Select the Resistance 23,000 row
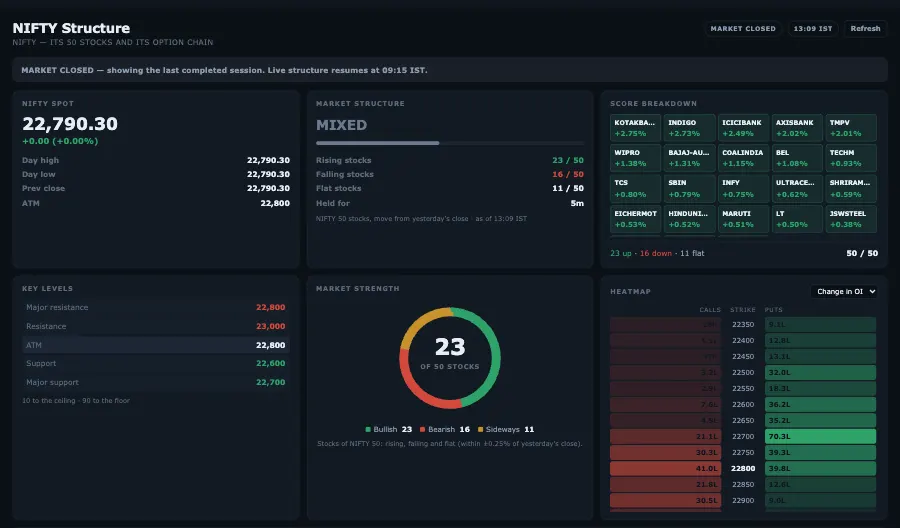 pyautogui.click(x=156, y=326)
